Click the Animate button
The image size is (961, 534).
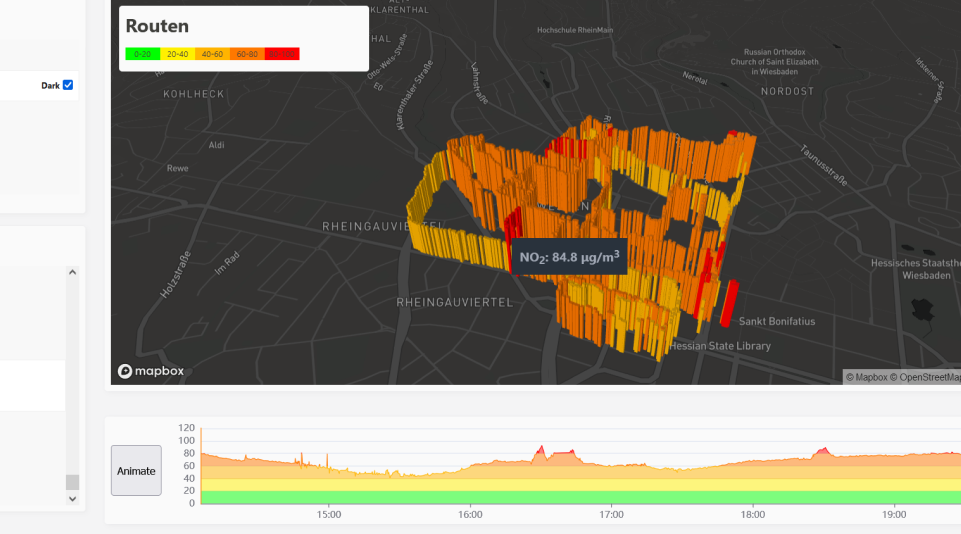(x=136, y=470)
